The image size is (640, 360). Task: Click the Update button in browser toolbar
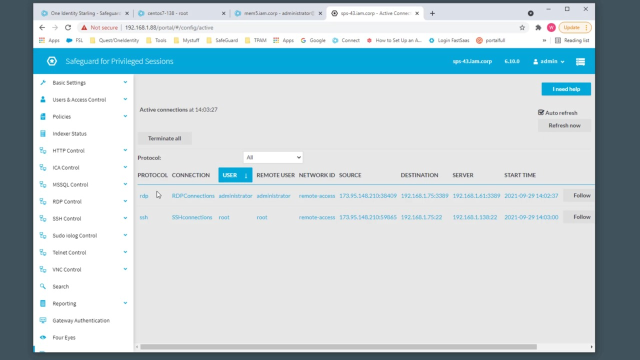pos(575,27)
